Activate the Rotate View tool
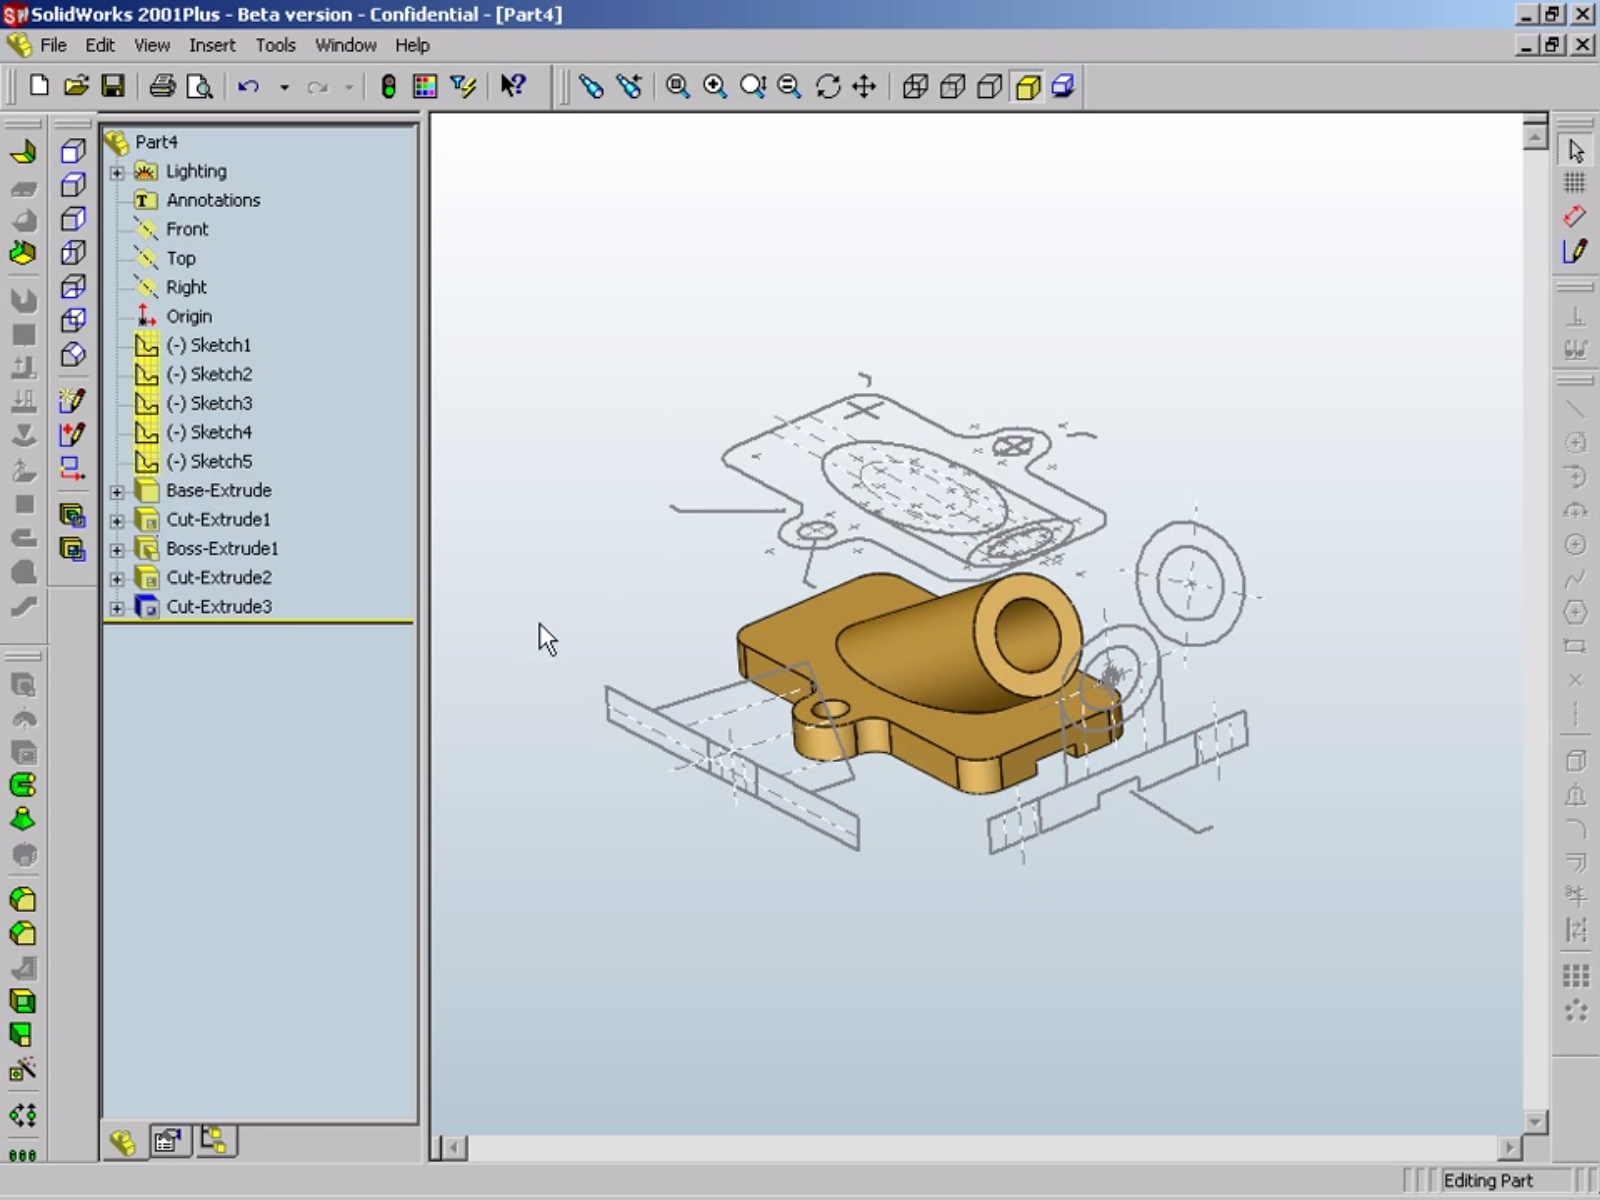This screenshot has width=1600, height=1200. coord(828,86)
